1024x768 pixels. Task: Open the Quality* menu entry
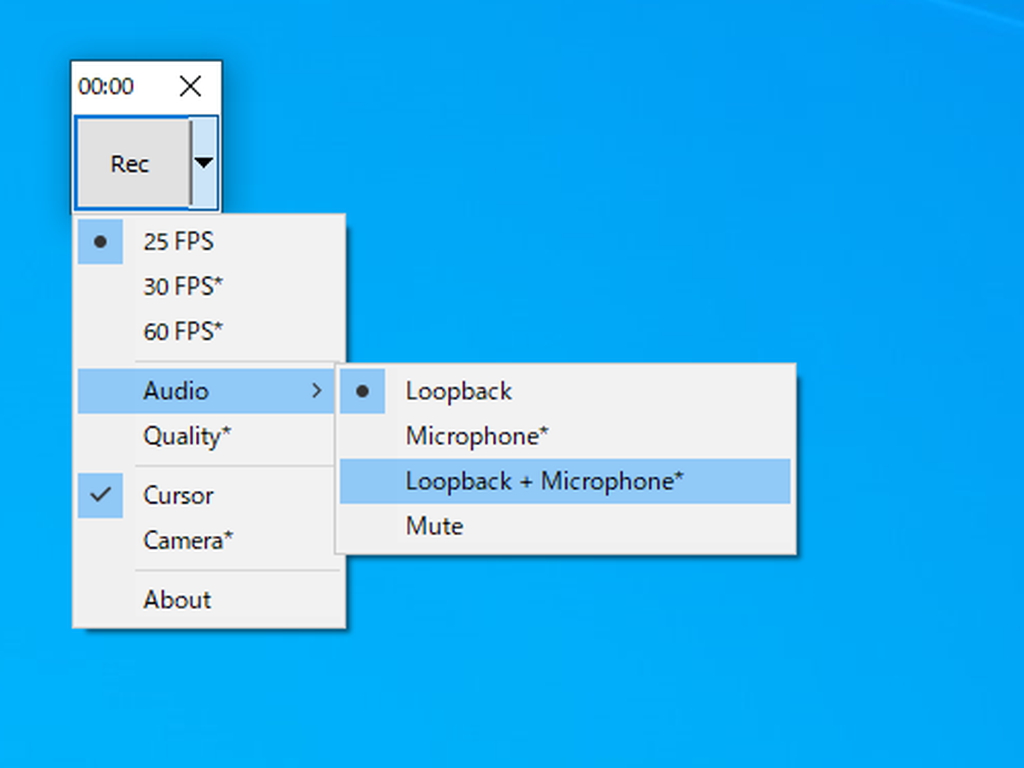206,436
